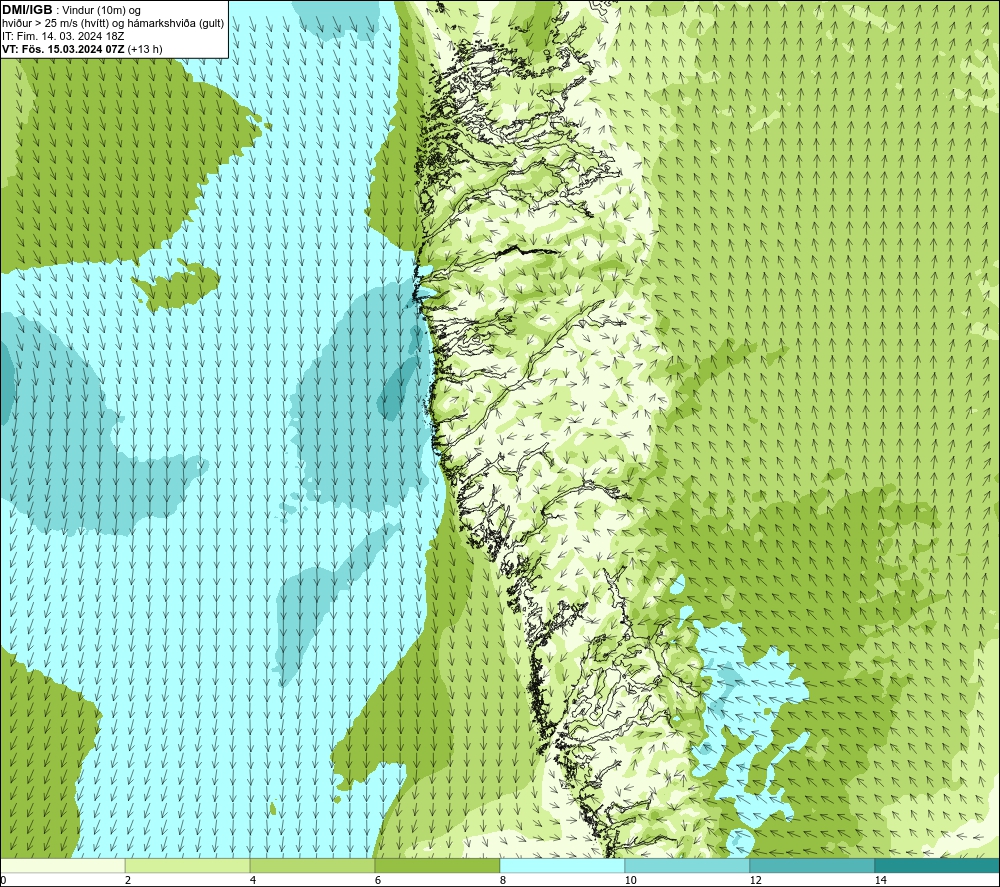Click the 12–14 m/s teal legend swatch
Screen dimensions: 1000x887
[x=812, y=865]
